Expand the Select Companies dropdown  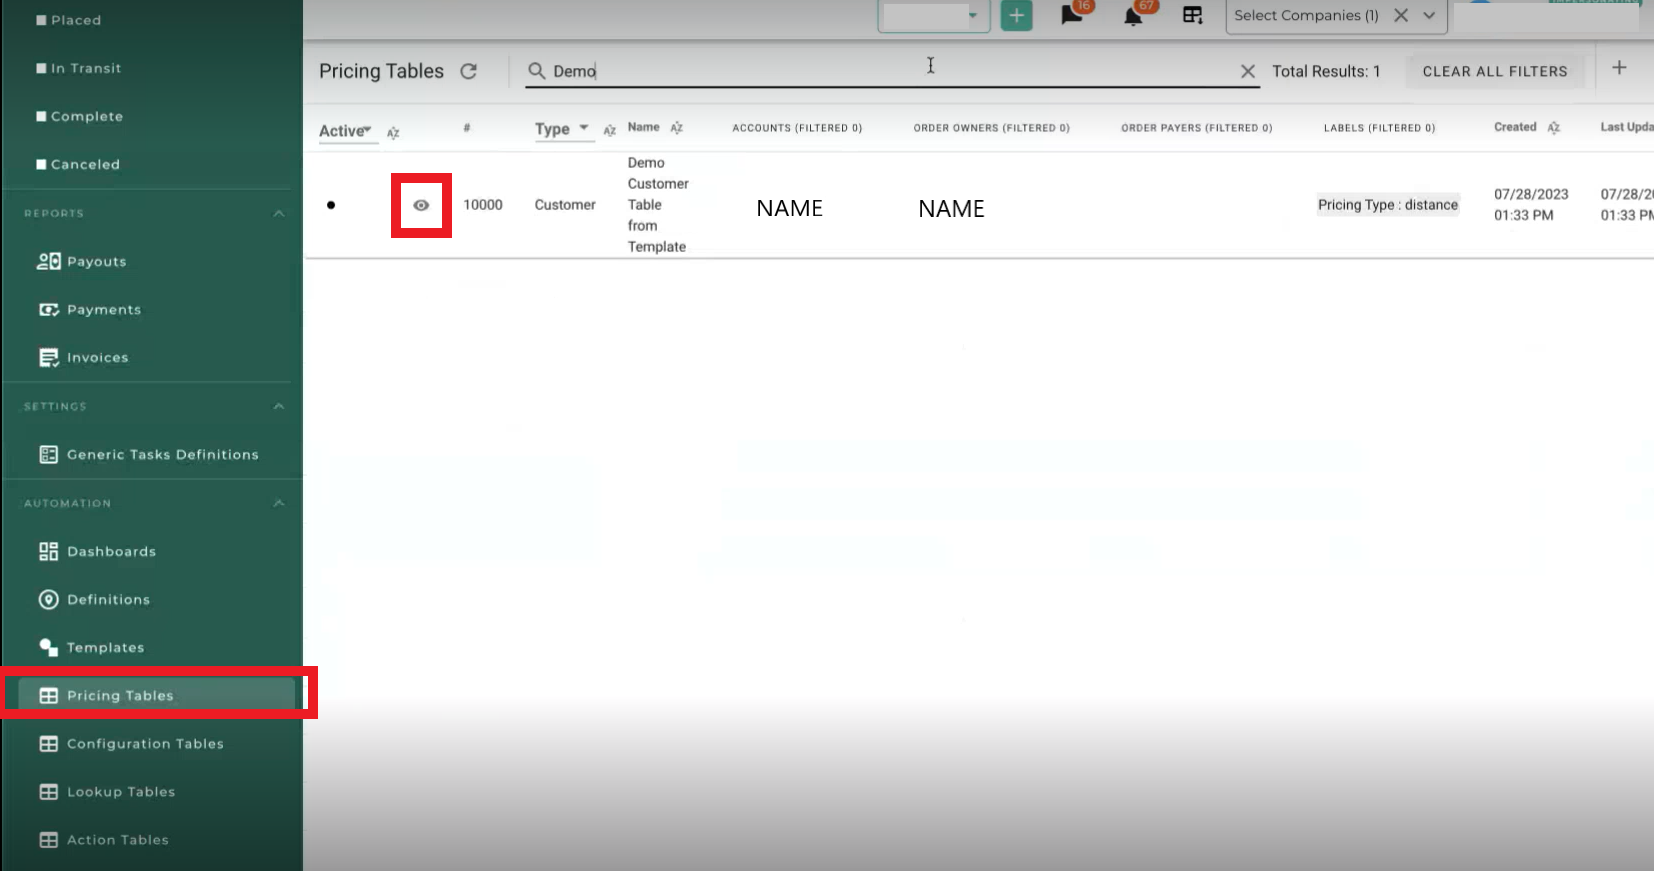click(x=1429, y=15)
